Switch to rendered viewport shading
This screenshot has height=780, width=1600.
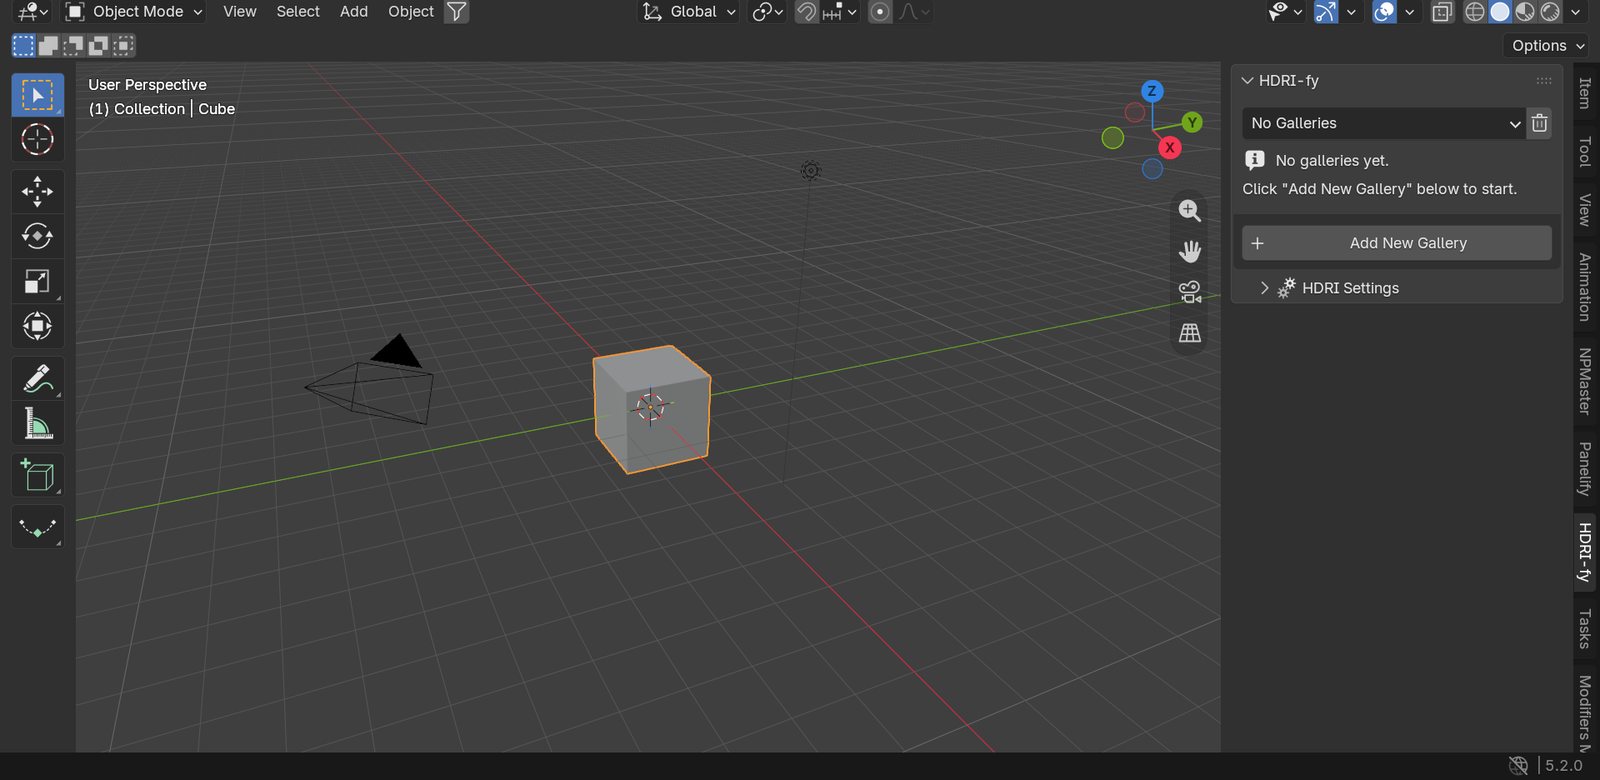(1550, 12)
